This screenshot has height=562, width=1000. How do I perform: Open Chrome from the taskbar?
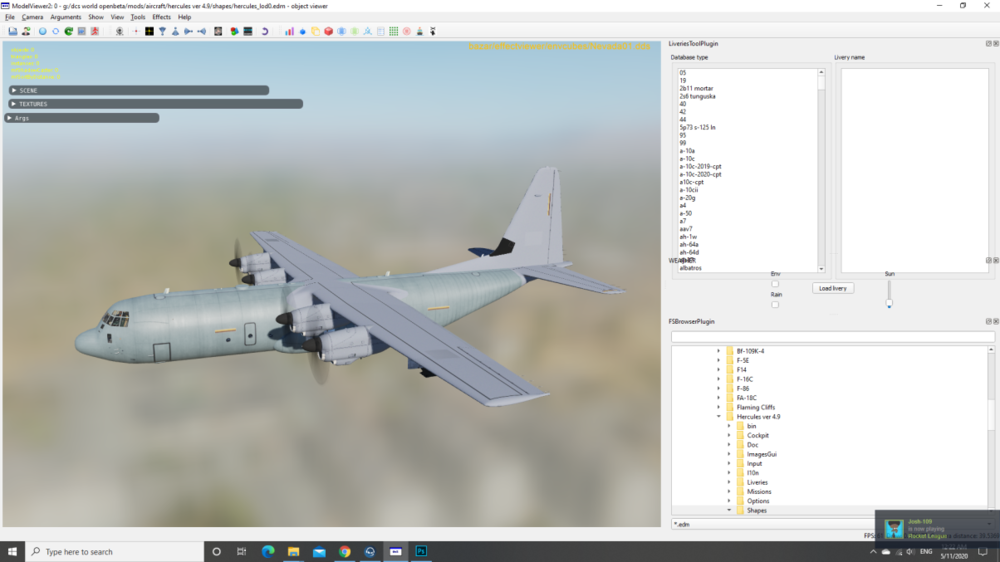pyautogui.click(x=344, y=551)
